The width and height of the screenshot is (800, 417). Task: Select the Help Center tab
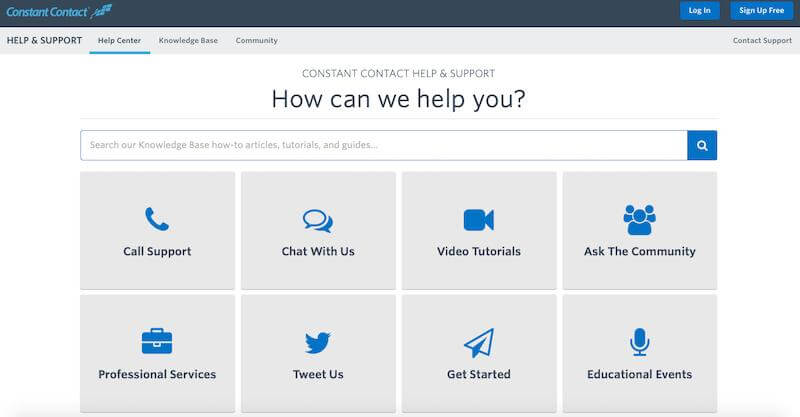[119, 41]
